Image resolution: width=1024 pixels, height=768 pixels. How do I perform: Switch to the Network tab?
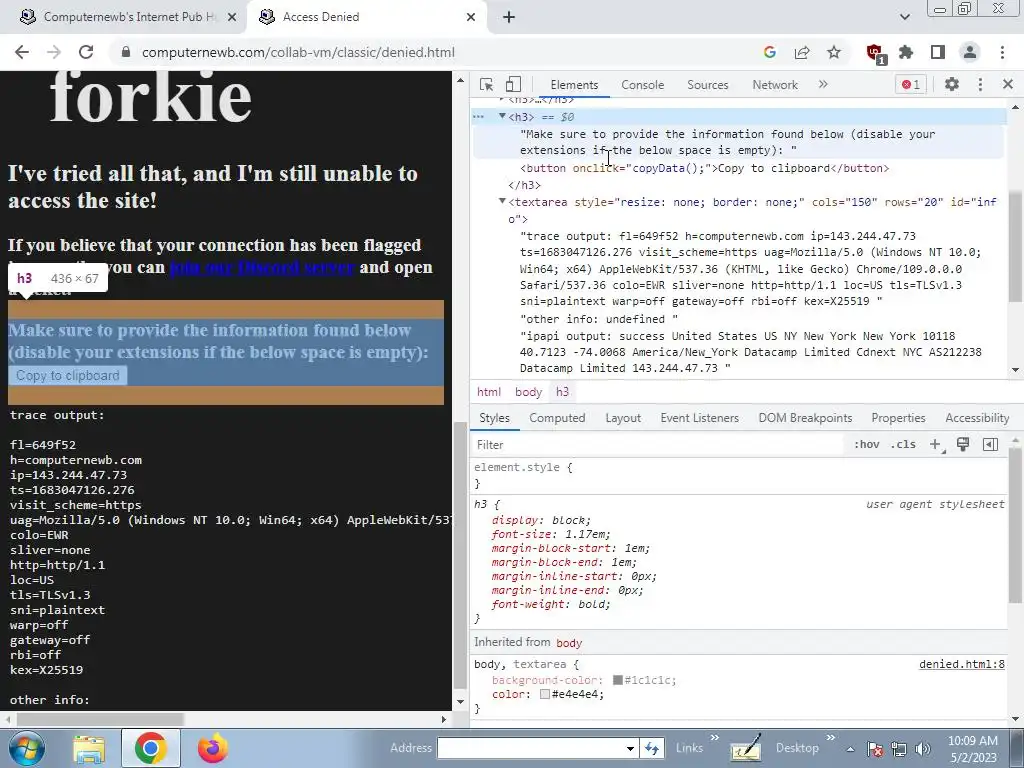click(x=775, y=85)
